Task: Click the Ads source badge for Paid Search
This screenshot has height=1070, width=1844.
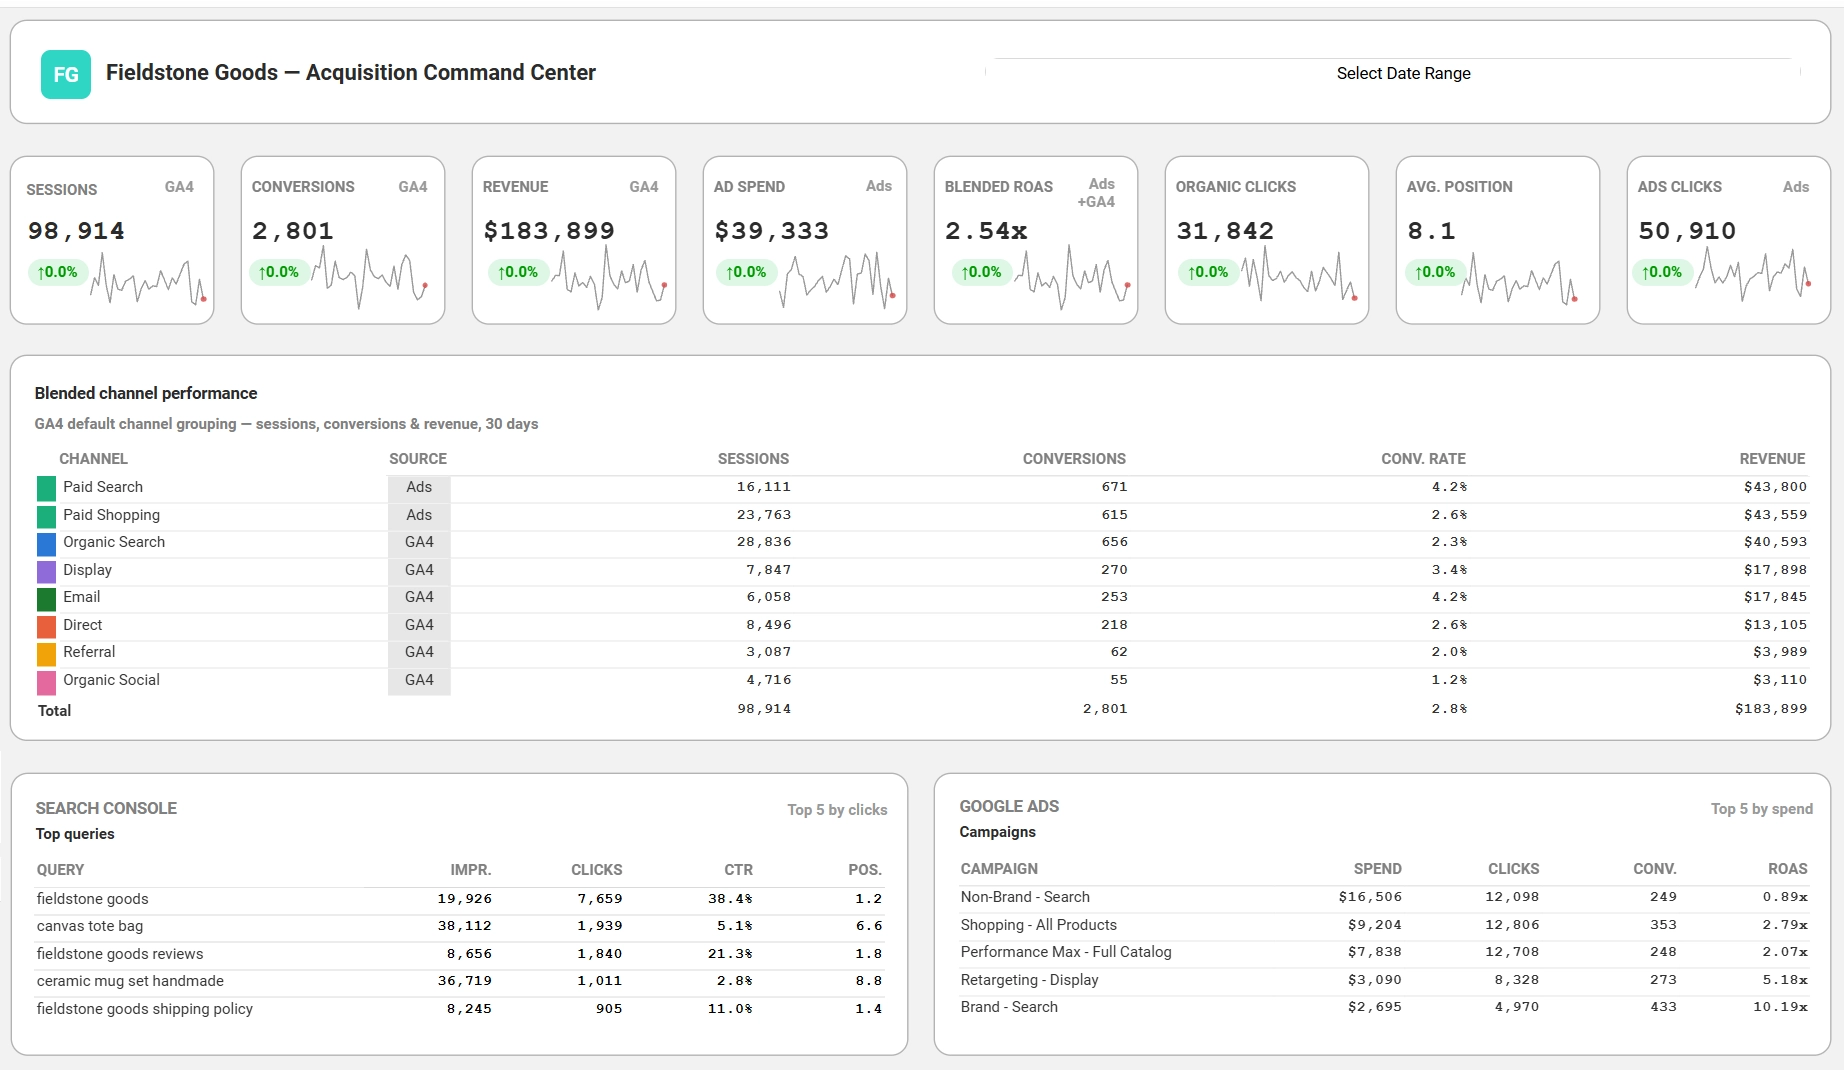Action: tap(419, 487)
